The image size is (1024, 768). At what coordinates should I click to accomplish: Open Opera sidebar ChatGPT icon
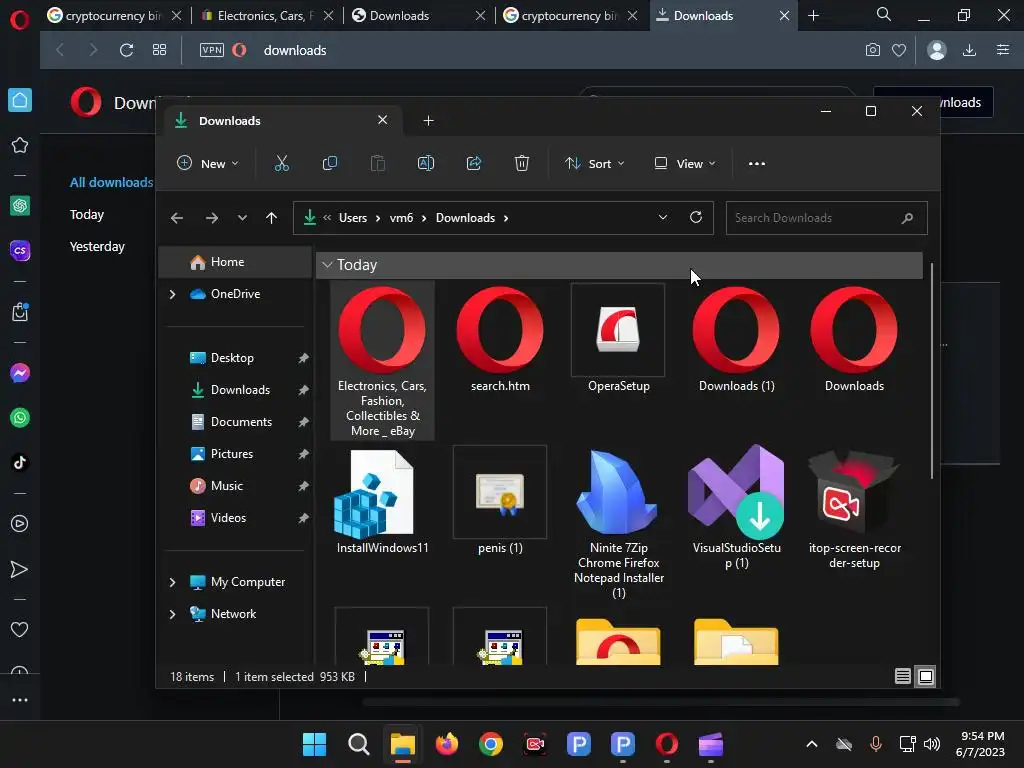[x=20, y=206]
